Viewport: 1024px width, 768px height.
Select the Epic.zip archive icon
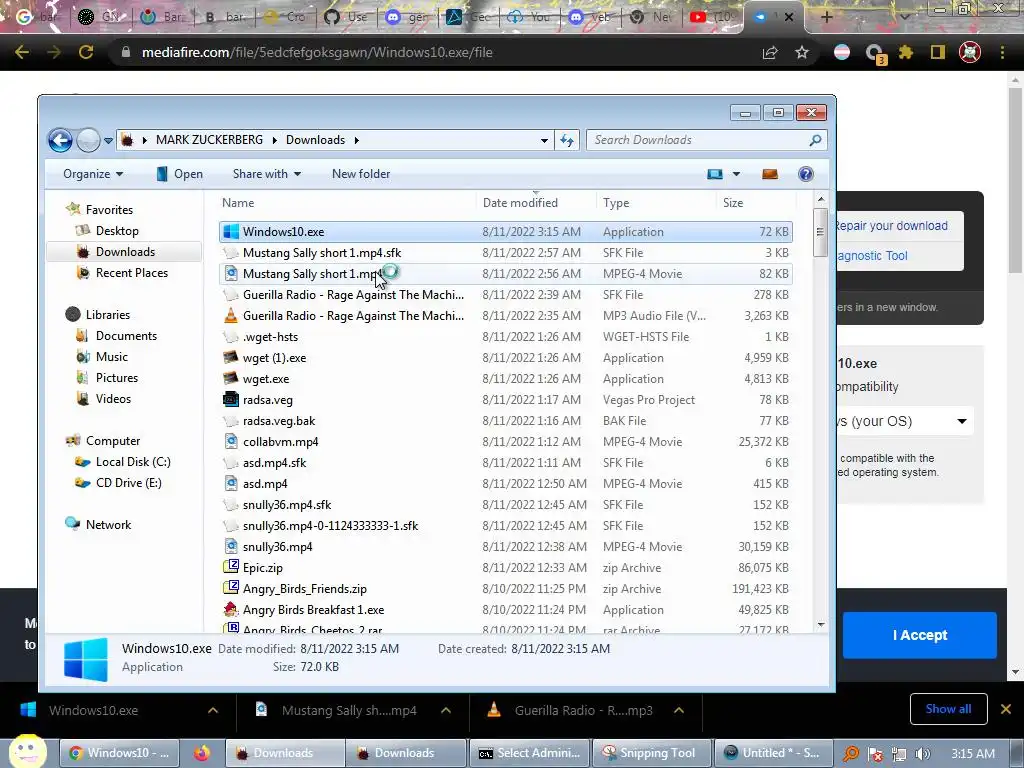231,568
